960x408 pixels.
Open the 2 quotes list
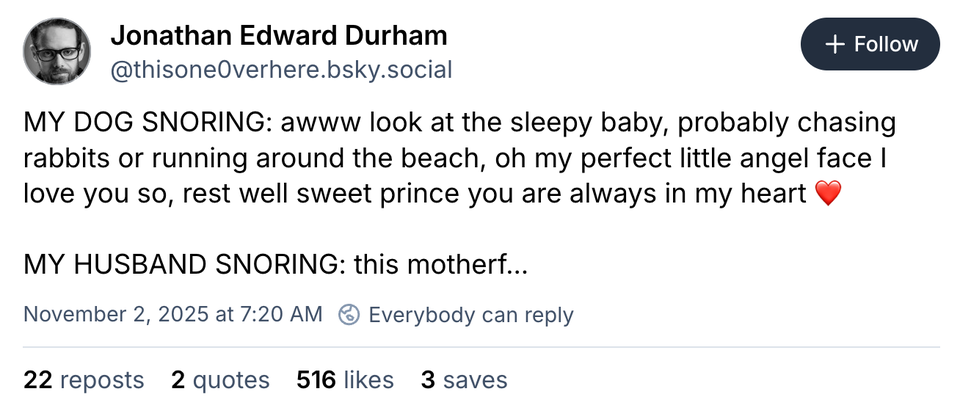coord(220,380)
